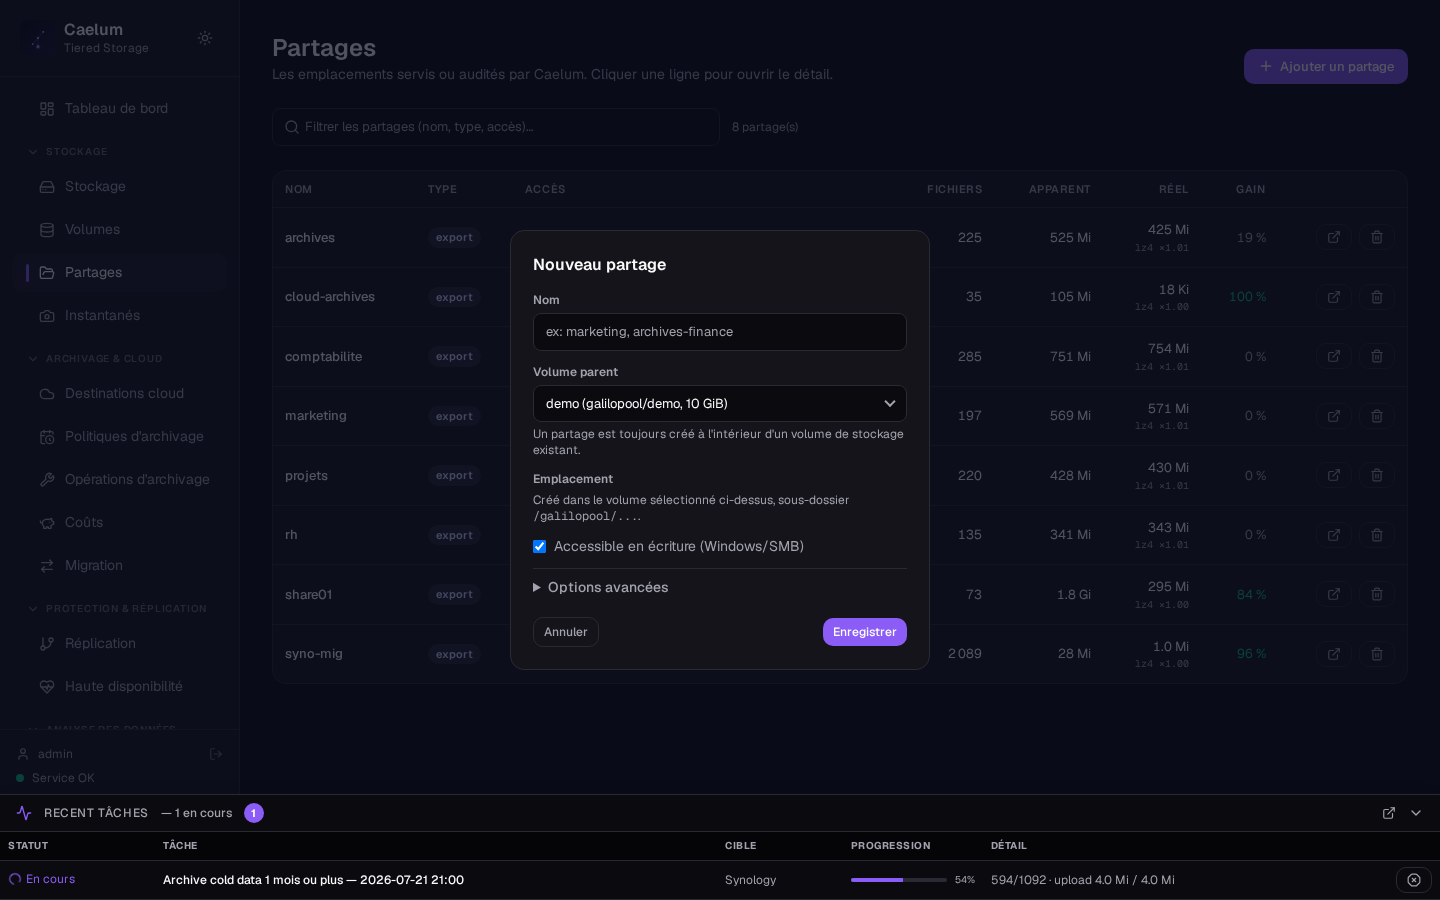Click the running tasks count badge
1440x900 pixels.
(x=254, y=813)
